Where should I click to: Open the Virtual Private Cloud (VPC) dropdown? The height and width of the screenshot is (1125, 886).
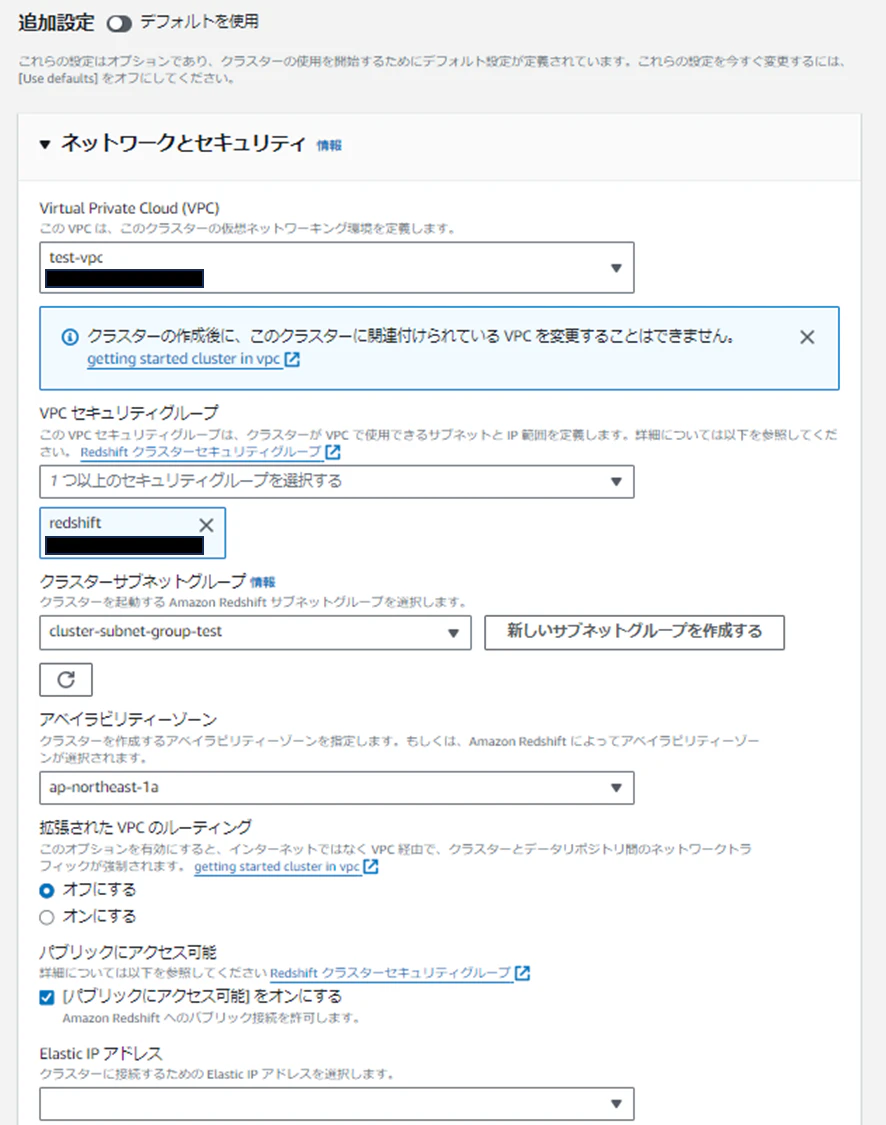[x=336, y=268]
